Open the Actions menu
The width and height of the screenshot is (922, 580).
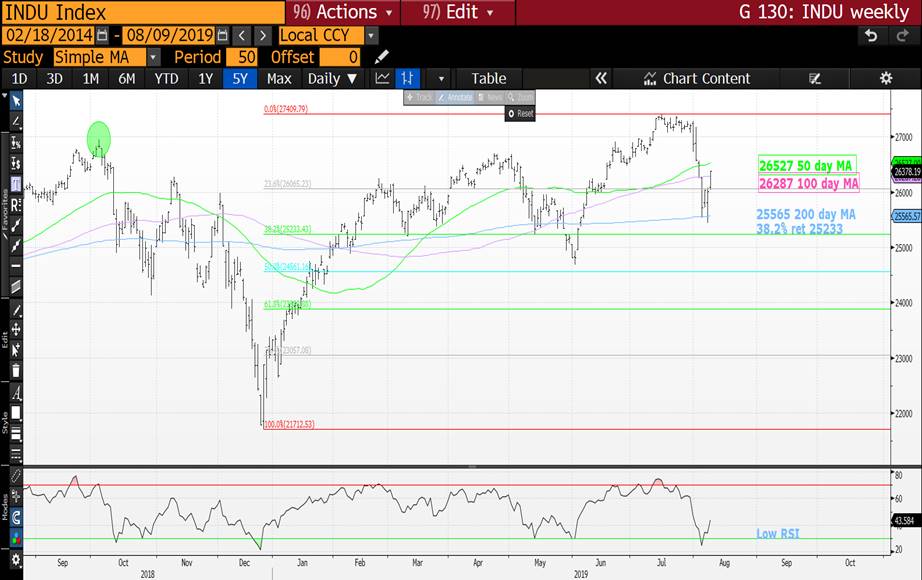point(343,12)
